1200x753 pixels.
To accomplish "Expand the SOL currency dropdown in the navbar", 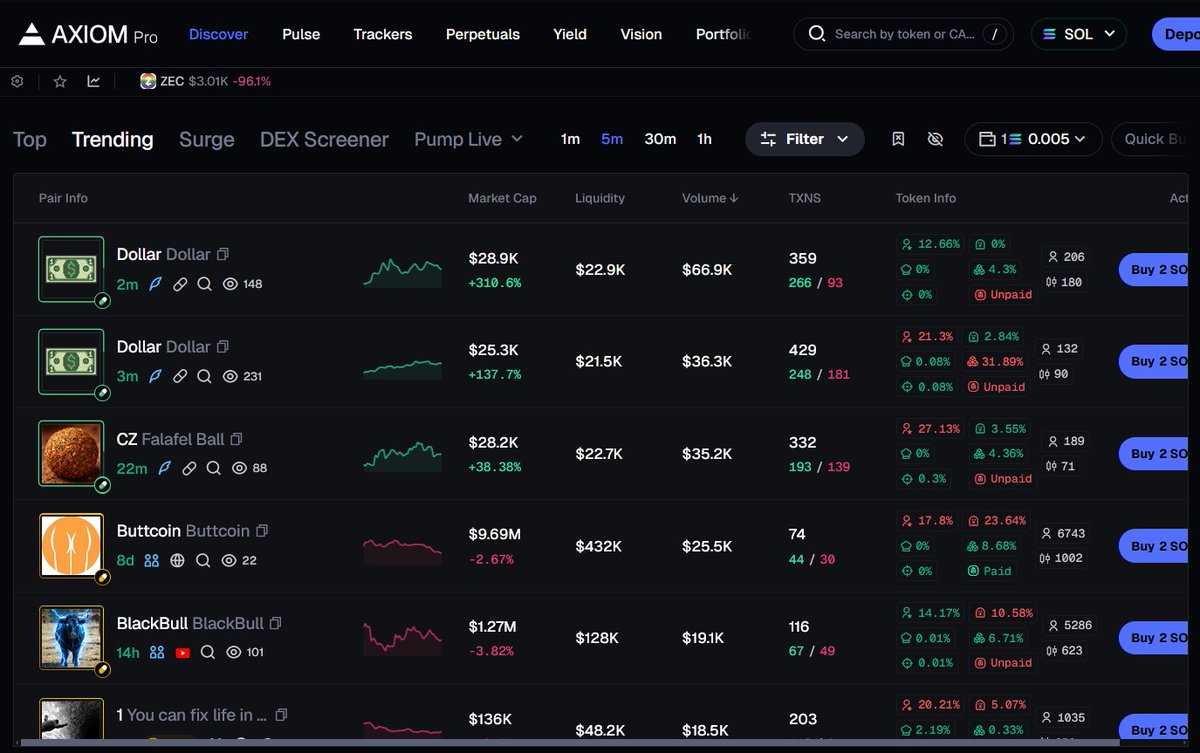I will (1078, 33).
